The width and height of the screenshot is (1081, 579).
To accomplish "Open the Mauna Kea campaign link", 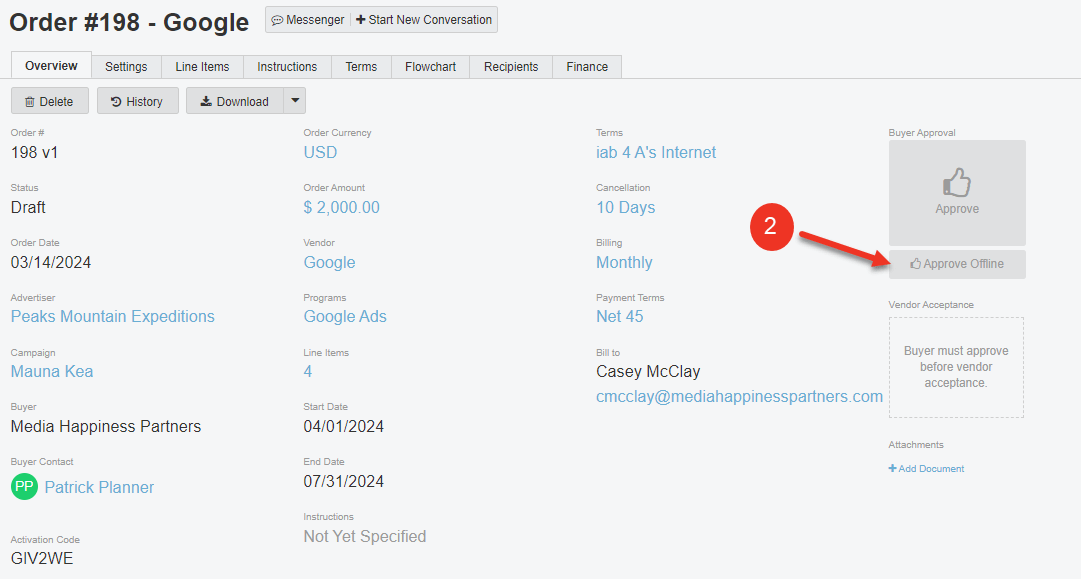I will (51, 371).
